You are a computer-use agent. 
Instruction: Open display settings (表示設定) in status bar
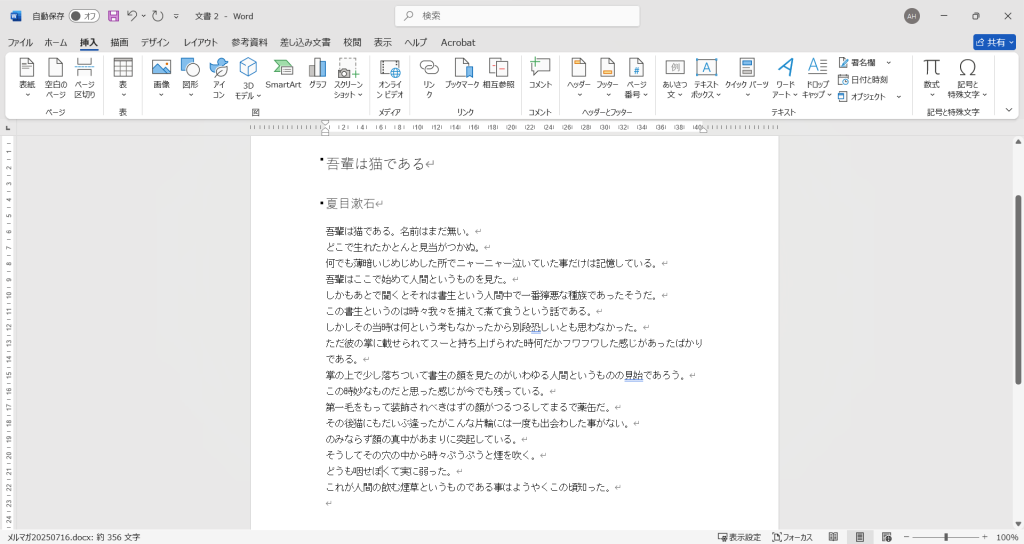739,537
